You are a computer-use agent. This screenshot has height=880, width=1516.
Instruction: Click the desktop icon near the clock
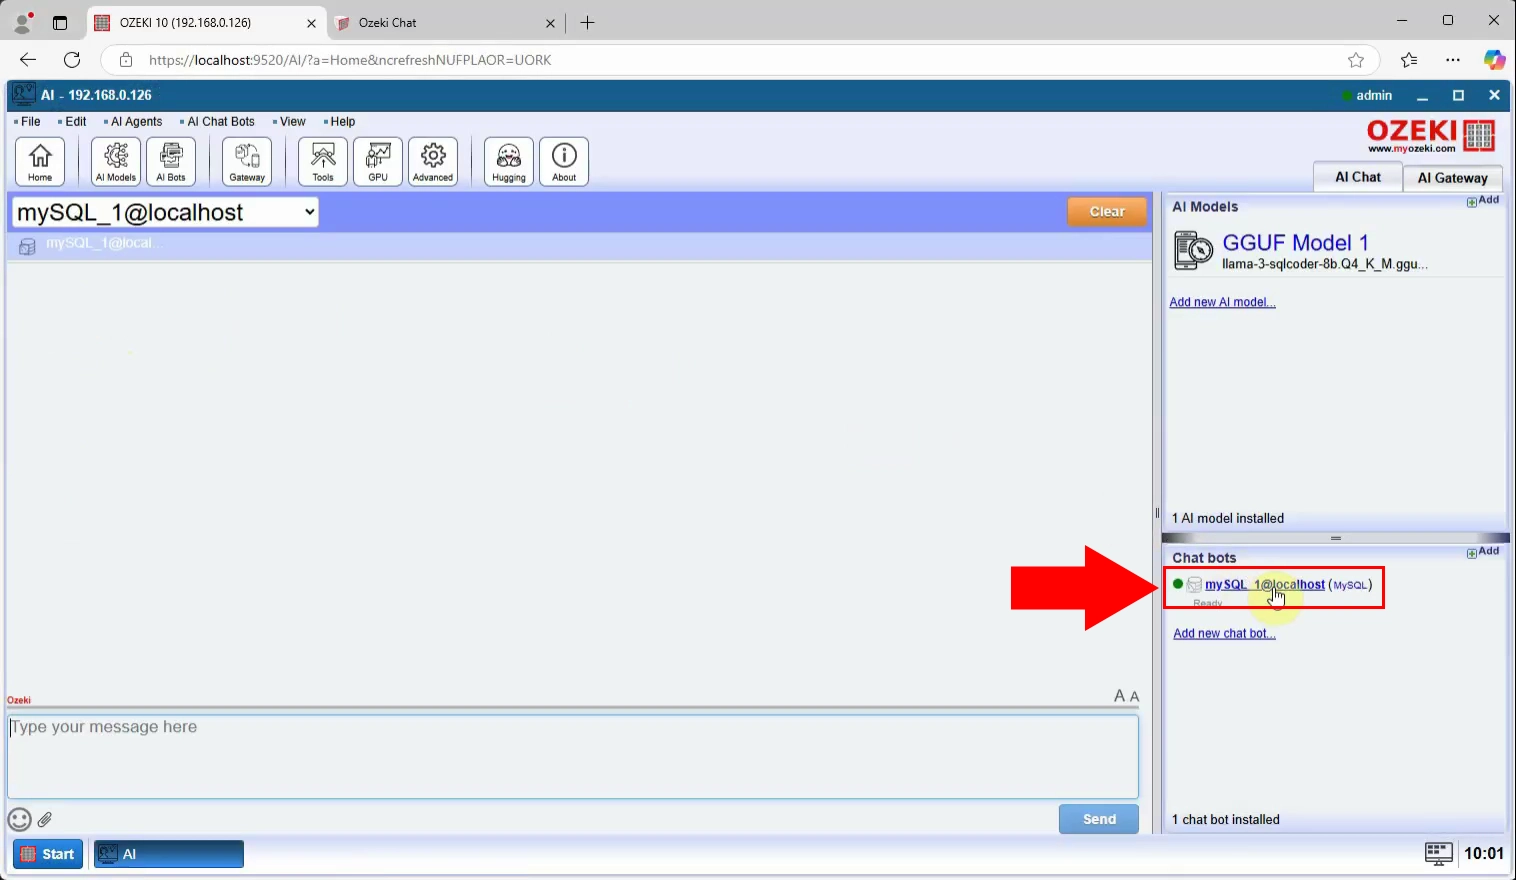pos(1438,853)
